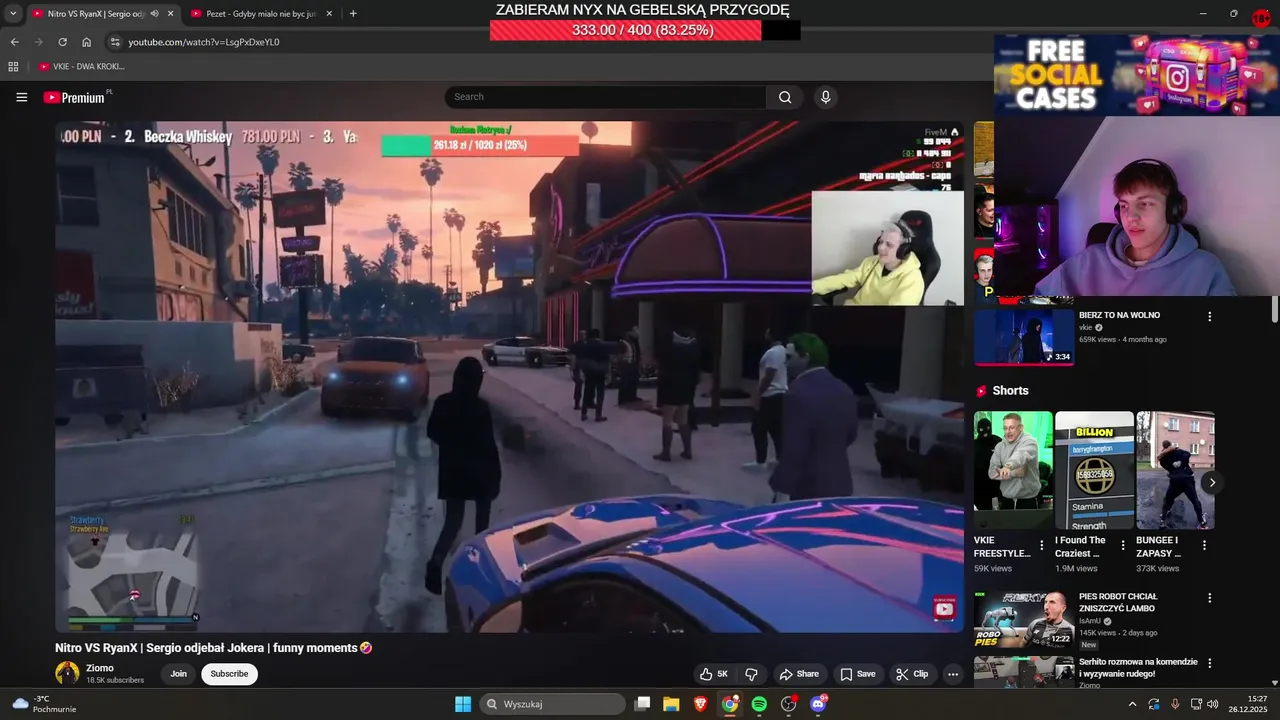Open the Ziomo channel name link
The image size is (1280, 720).
[100, 668]
